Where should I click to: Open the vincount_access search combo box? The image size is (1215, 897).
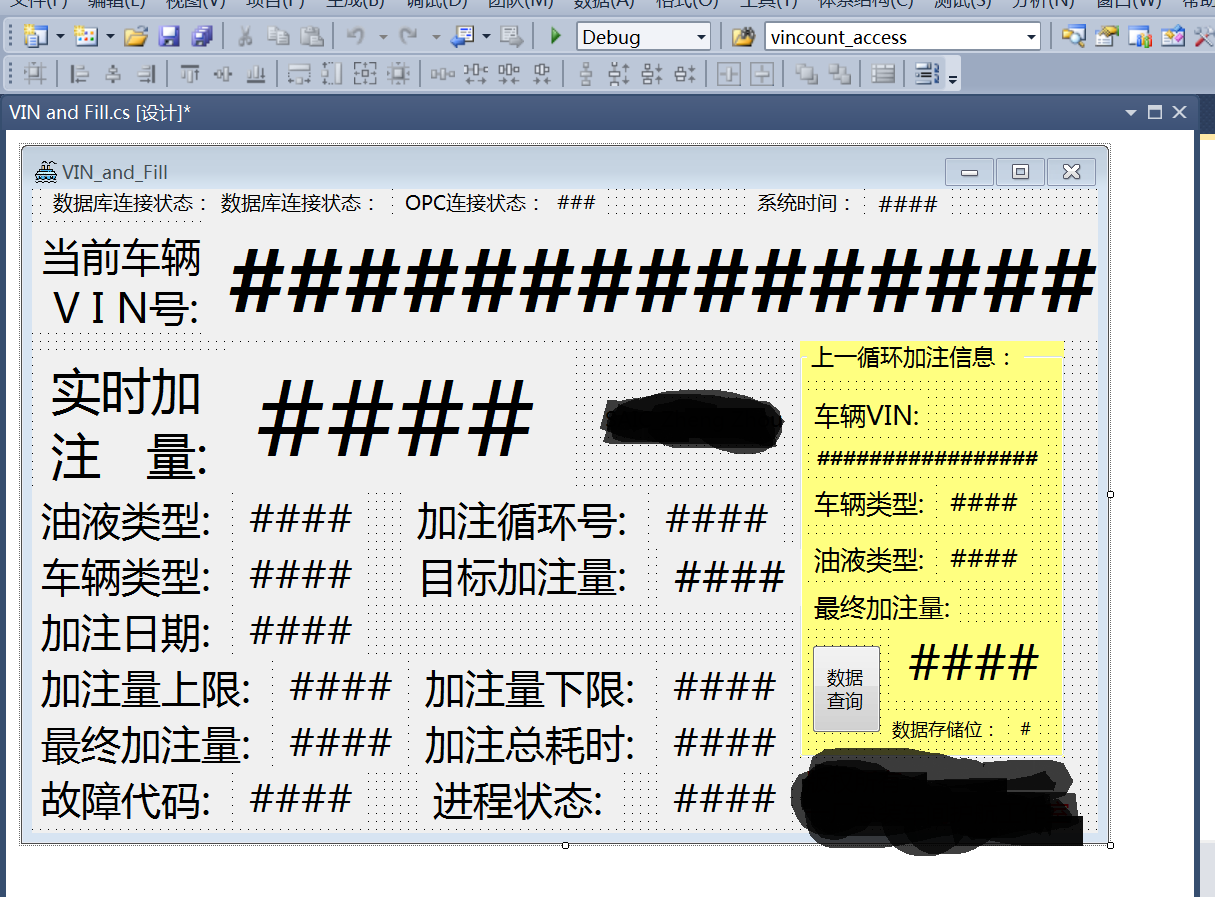(1031, 38)
